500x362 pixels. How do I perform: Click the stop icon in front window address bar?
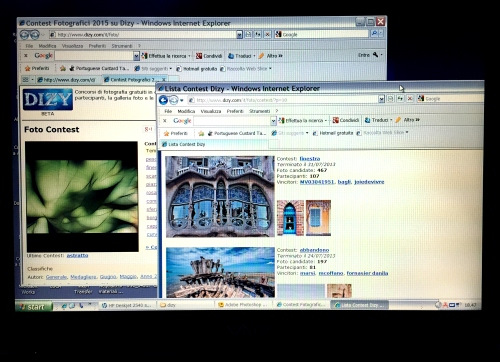tap(410, 99)
